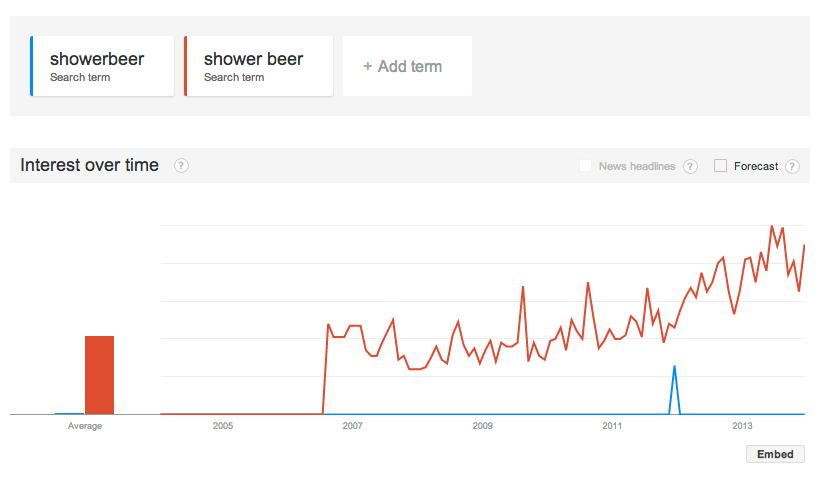Click the Add term button
Viewport: 819px width, 479px height.
click(x=407, y=66)
